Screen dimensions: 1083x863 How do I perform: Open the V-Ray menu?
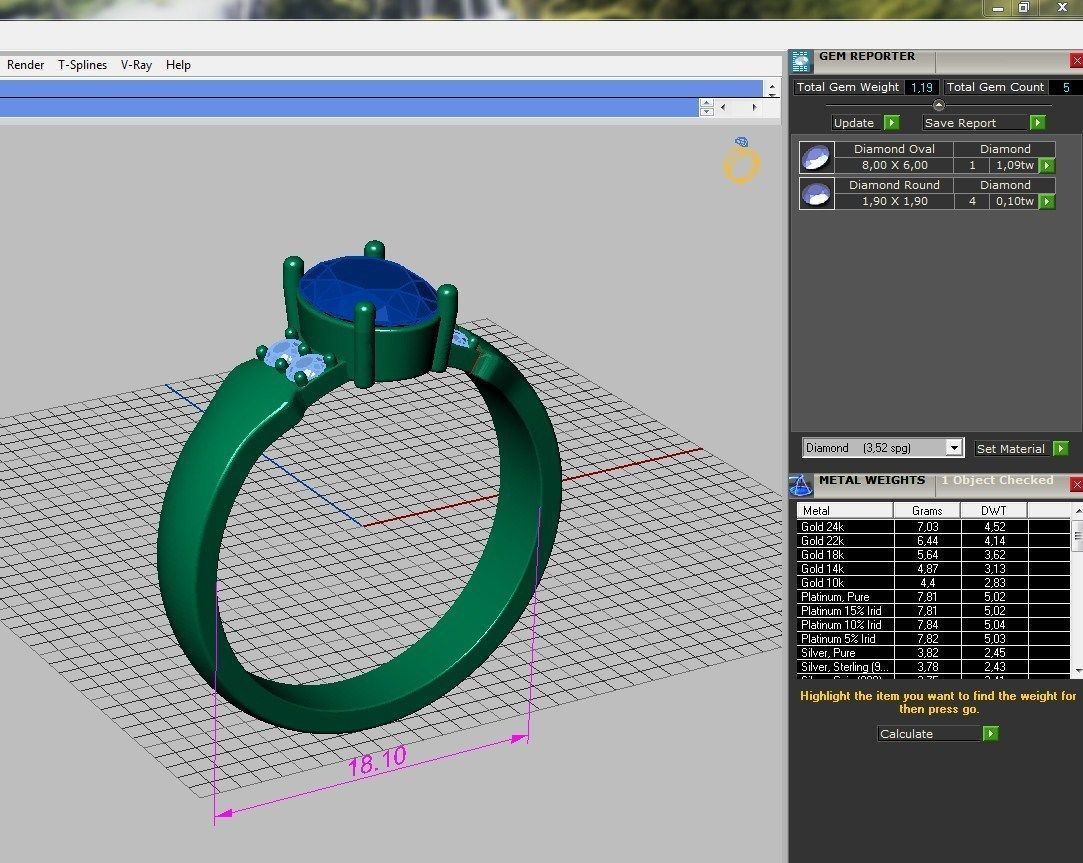point(136,65)
